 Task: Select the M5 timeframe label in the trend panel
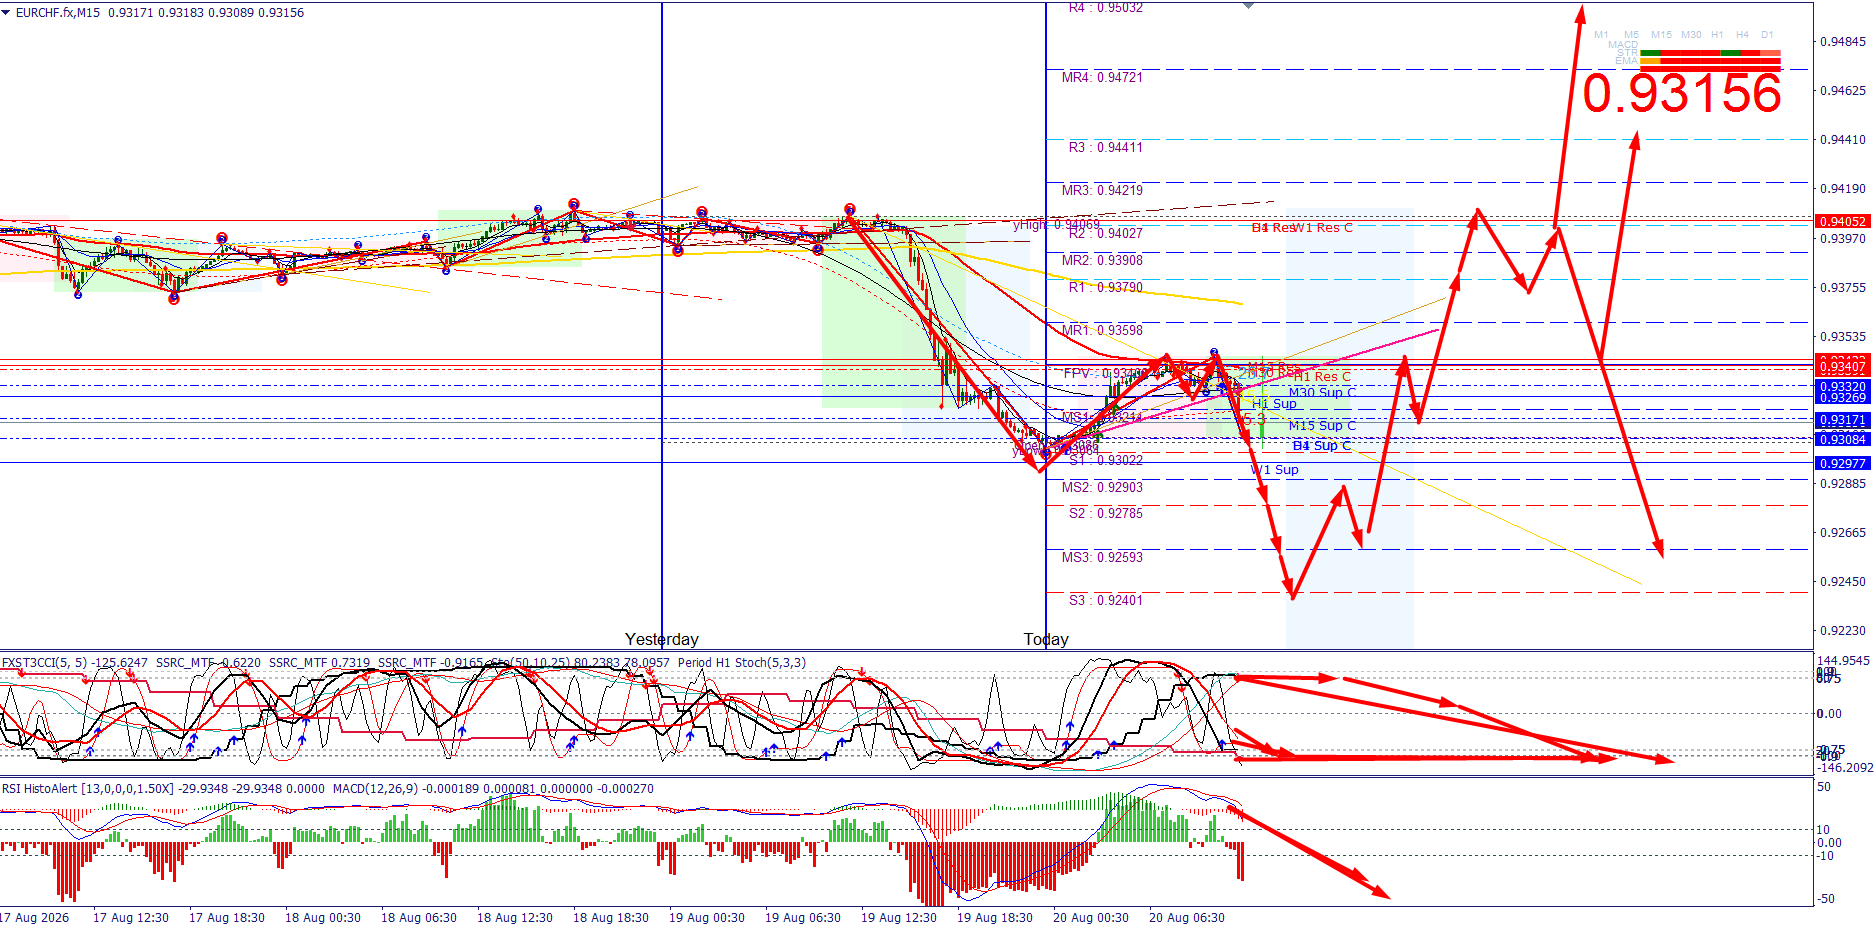pos(1632,35)
